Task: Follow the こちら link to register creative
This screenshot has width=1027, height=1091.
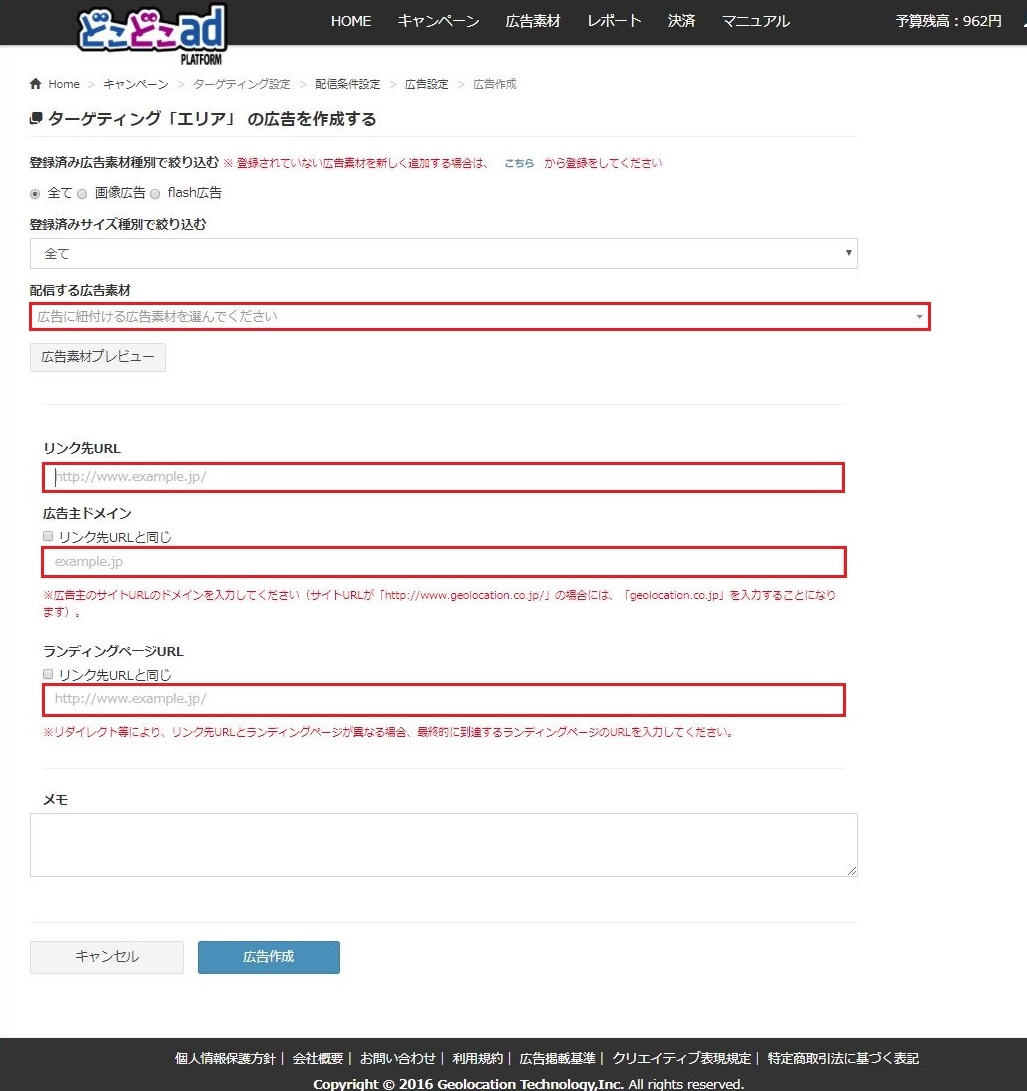Action: click(x=519, y=163)
